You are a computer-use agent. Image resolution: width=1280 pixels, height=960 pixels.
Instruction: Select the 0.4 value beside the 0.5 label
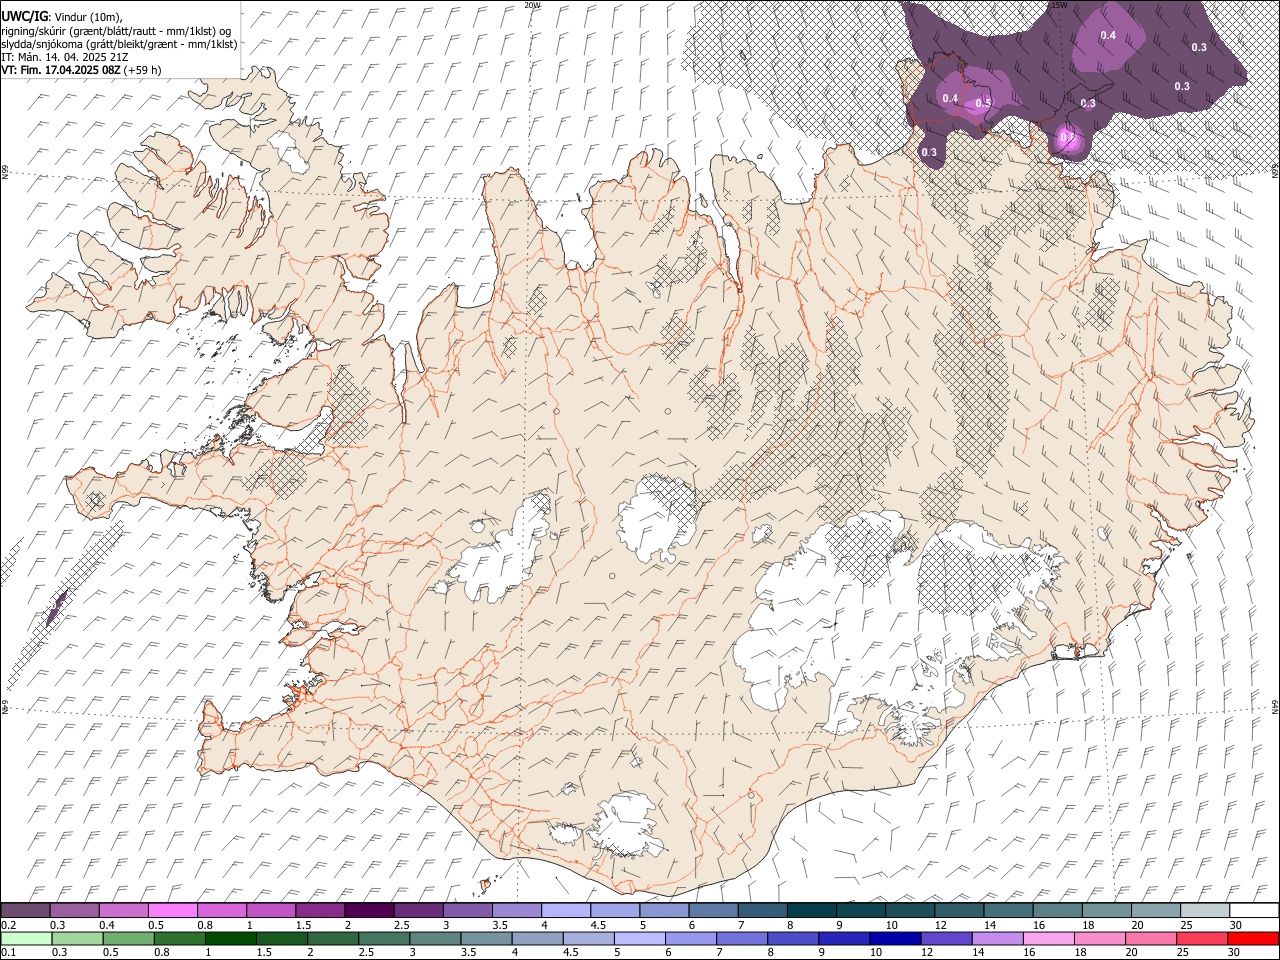coord(950,98)
